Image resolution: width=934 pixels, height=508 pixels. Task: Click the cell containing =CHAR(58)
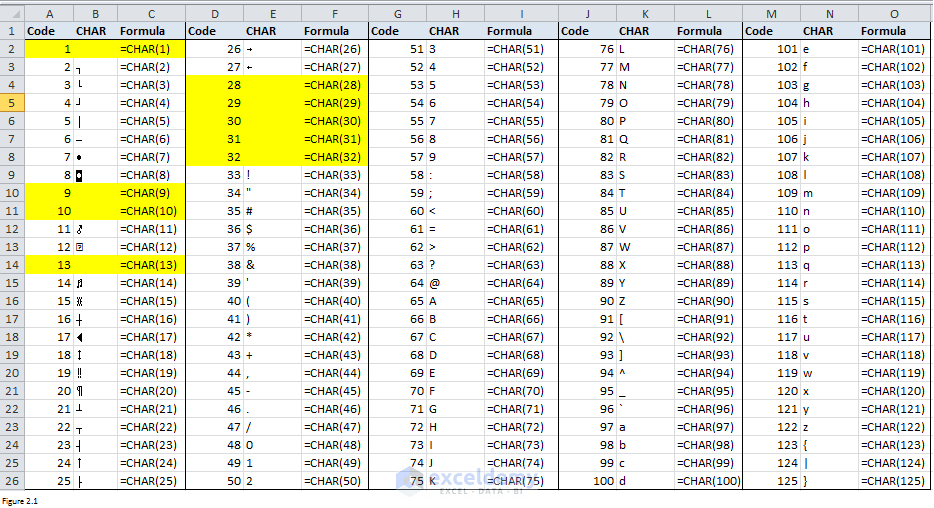[x=521, y=175]
